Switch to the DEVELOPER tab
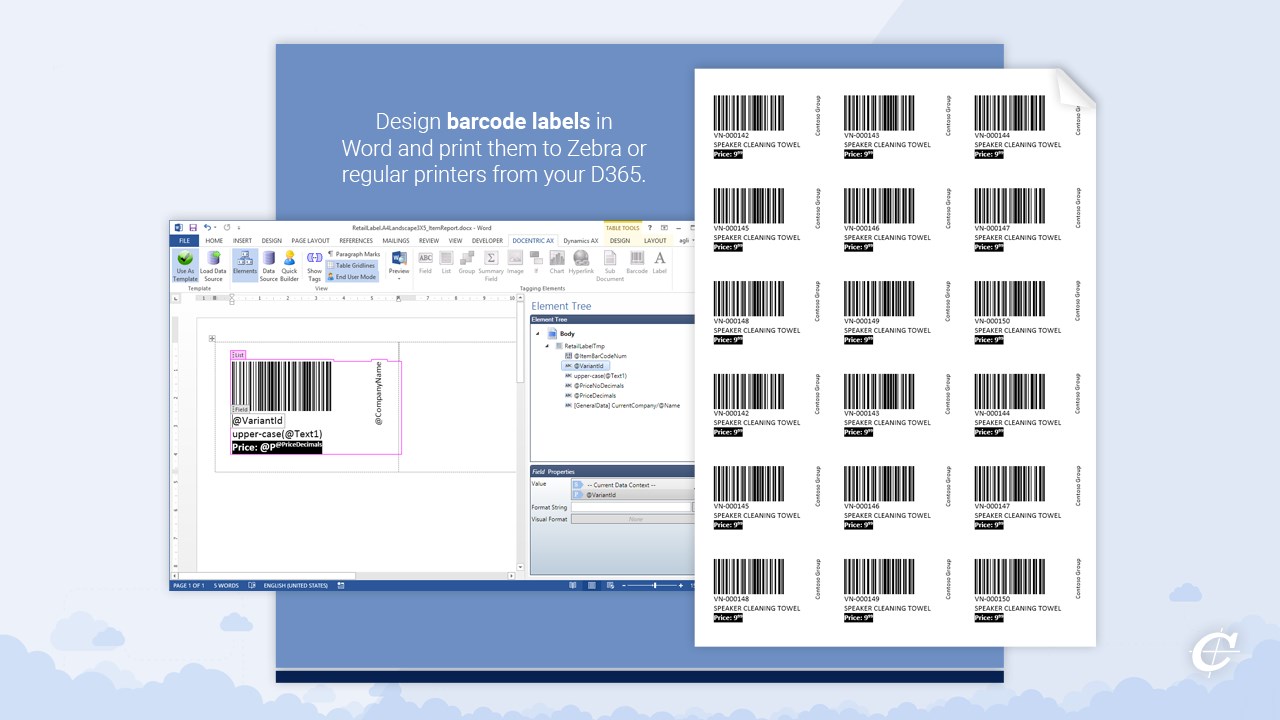 tap(487, 241)
